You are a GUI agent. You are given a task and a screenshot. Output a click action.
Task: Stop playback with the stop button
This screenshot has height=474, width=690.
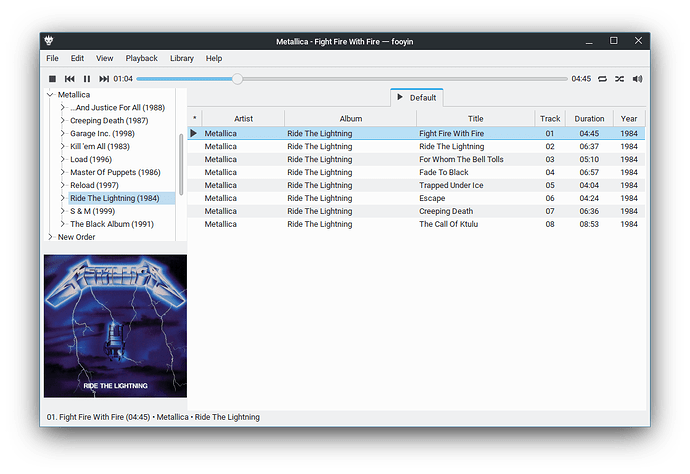tap(53, 78)
